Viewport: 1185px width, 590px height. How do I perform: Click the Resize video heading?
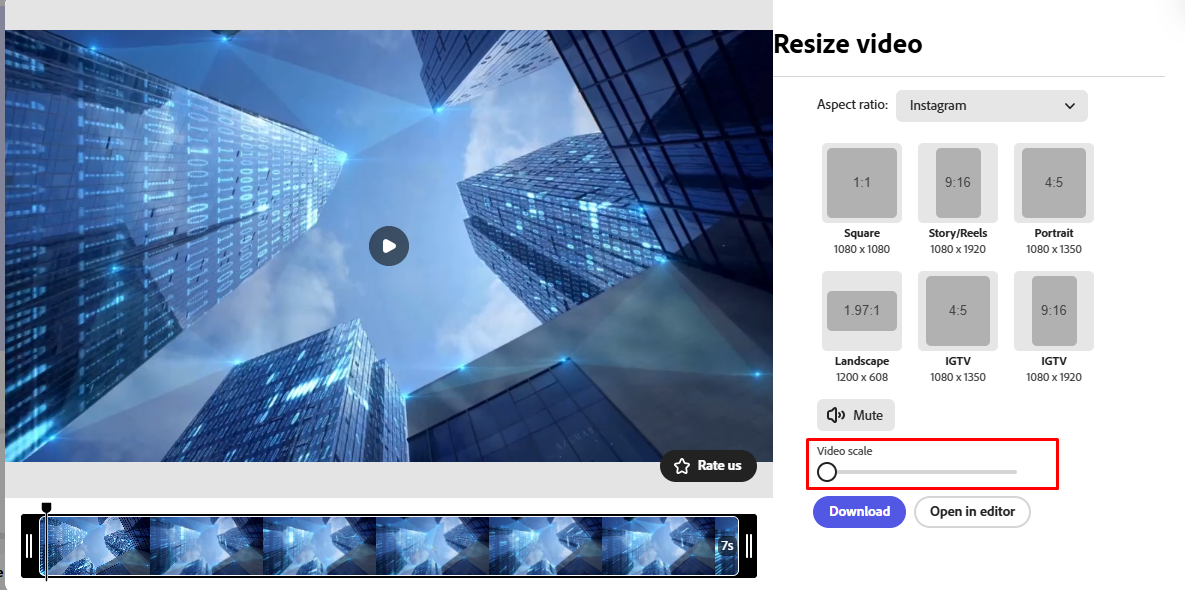[x=847, y=44]
